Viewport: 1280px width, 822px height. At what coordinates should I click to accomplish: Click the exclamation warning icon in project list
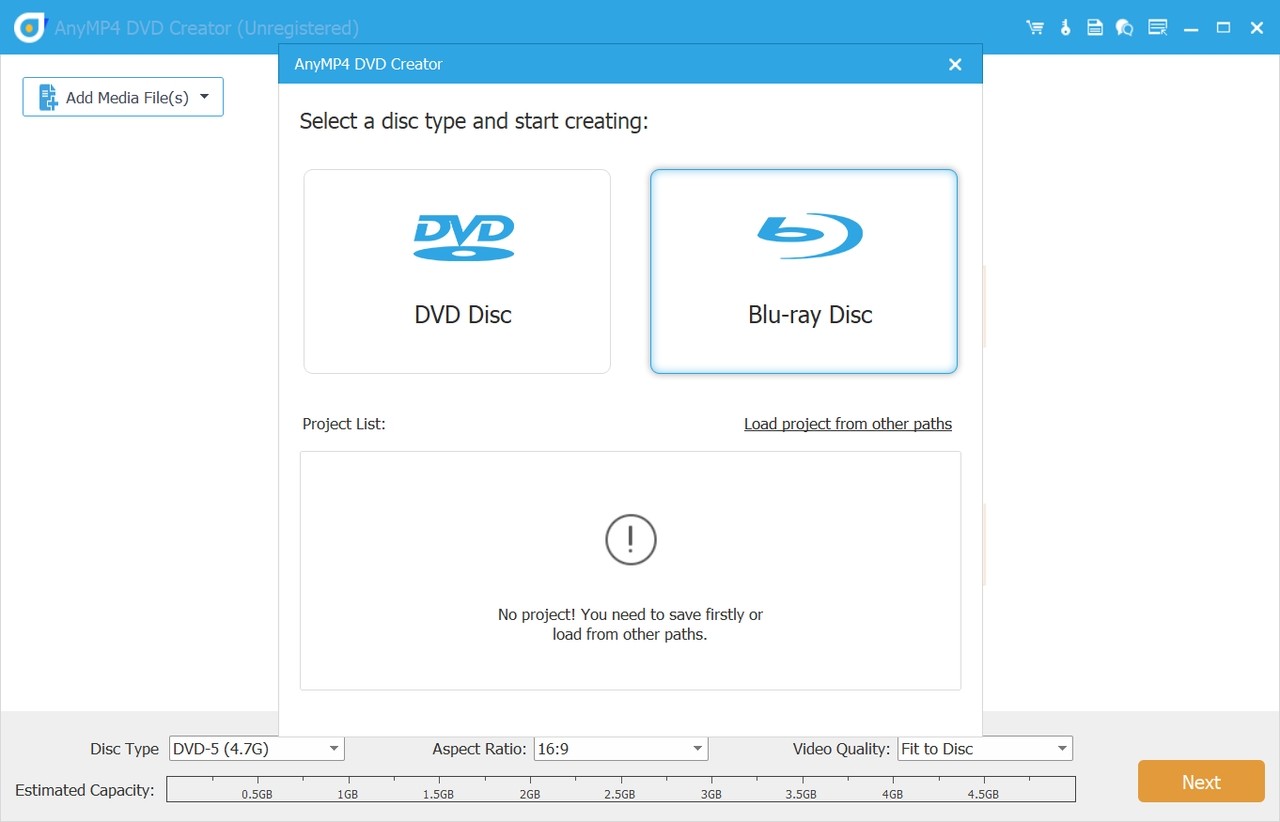pyautogui.click(x=631, y=540)
